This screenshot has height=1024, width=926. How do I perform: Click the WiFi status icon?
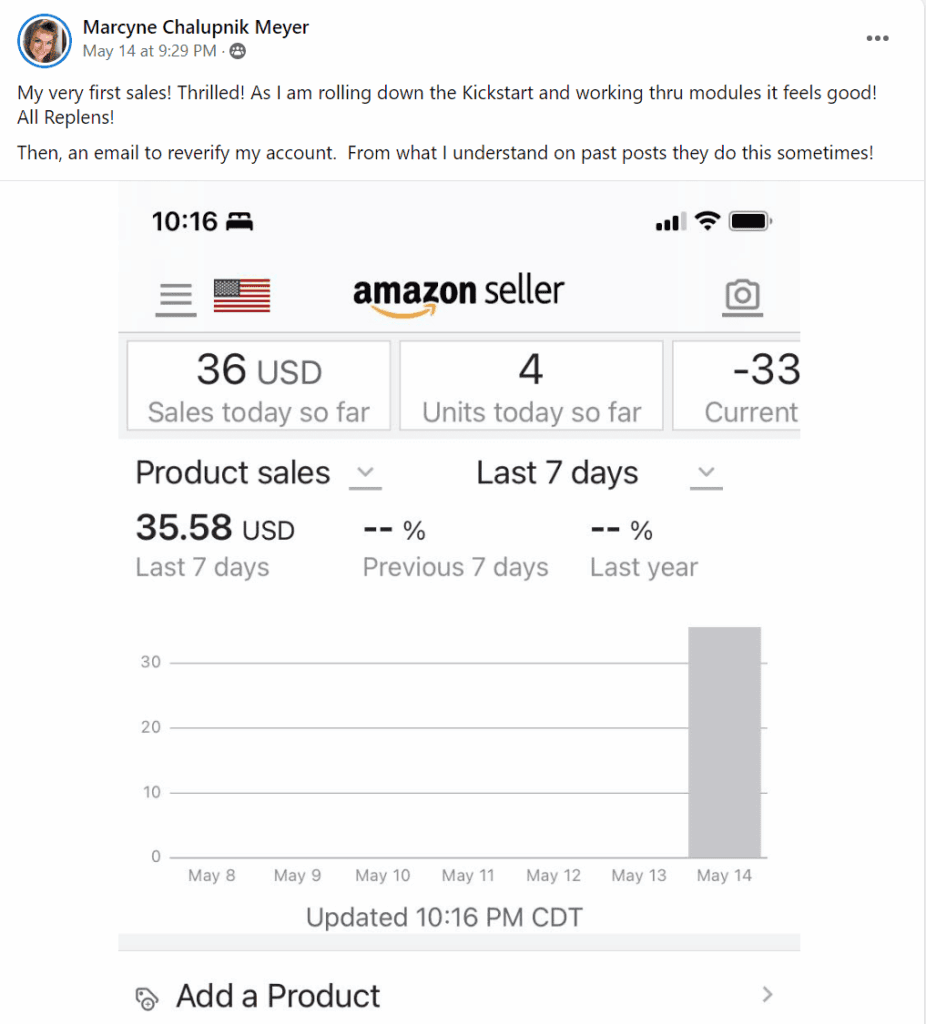coord(708,221)
